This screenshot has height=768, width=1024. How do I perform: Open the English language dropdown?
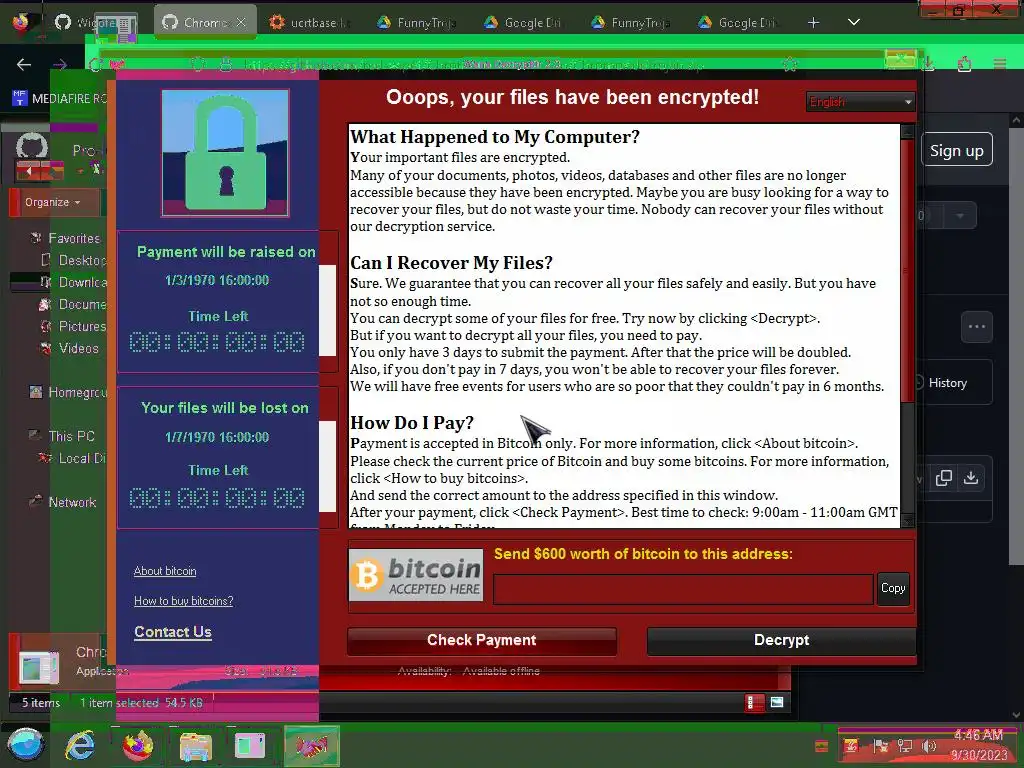point(860,102)
